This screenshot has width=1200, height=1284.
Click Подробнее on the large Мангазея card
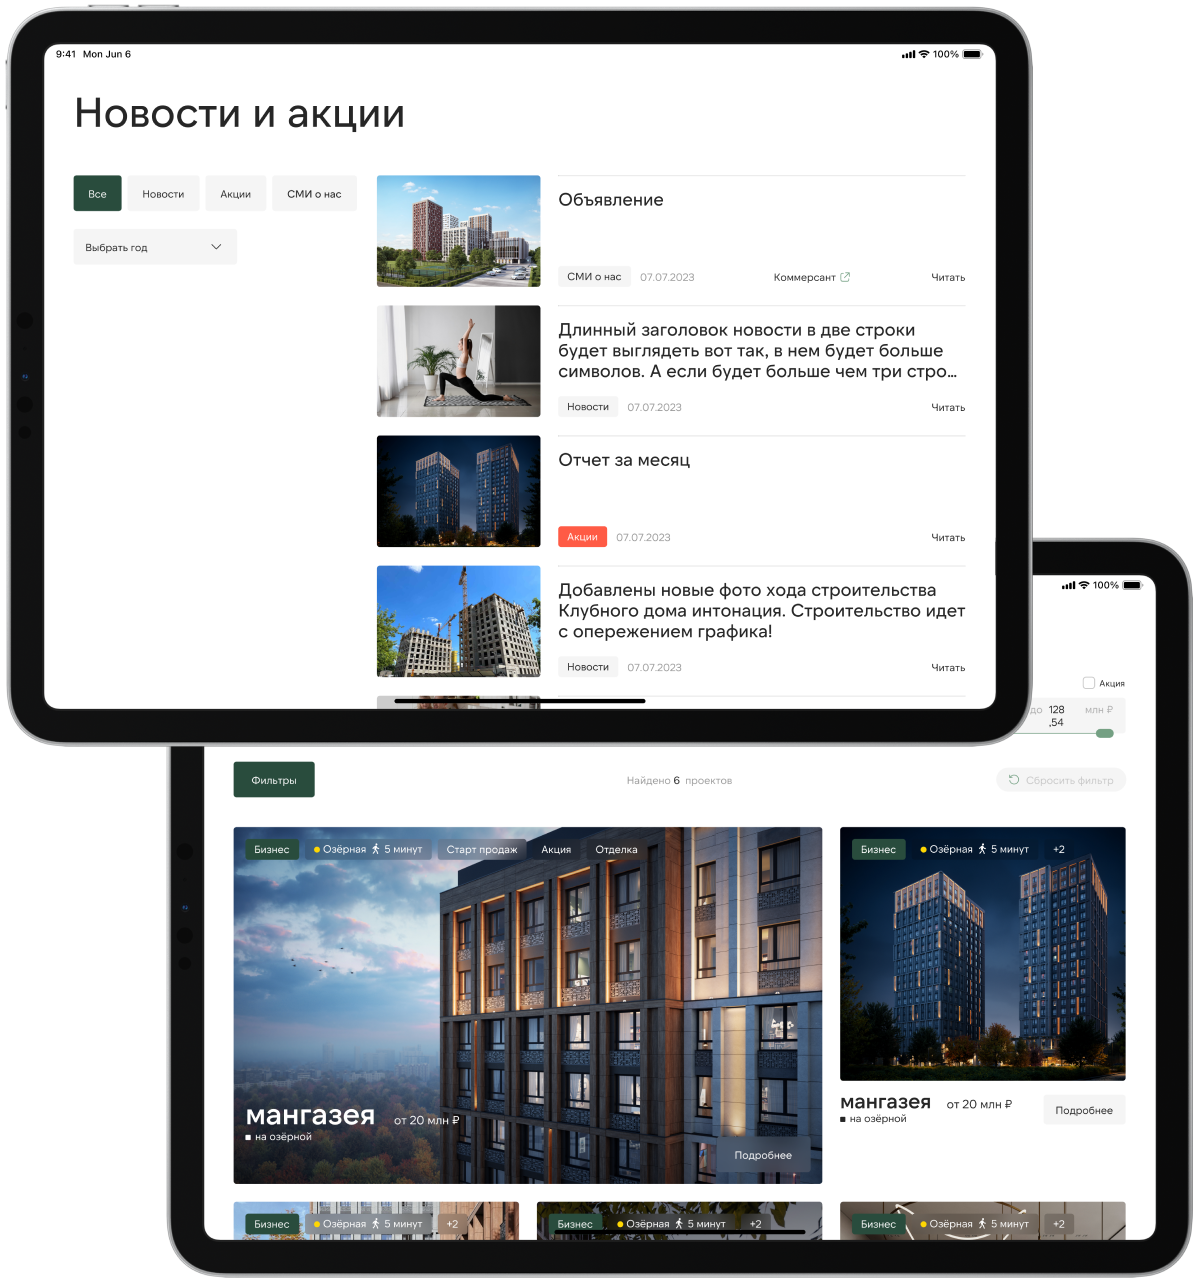763,1155
